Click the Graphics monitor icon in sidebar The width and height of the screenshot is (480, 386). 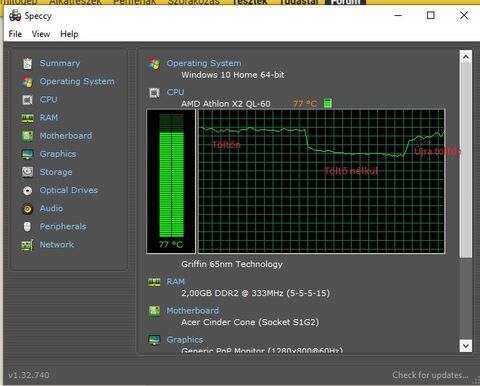click(27, 154)
